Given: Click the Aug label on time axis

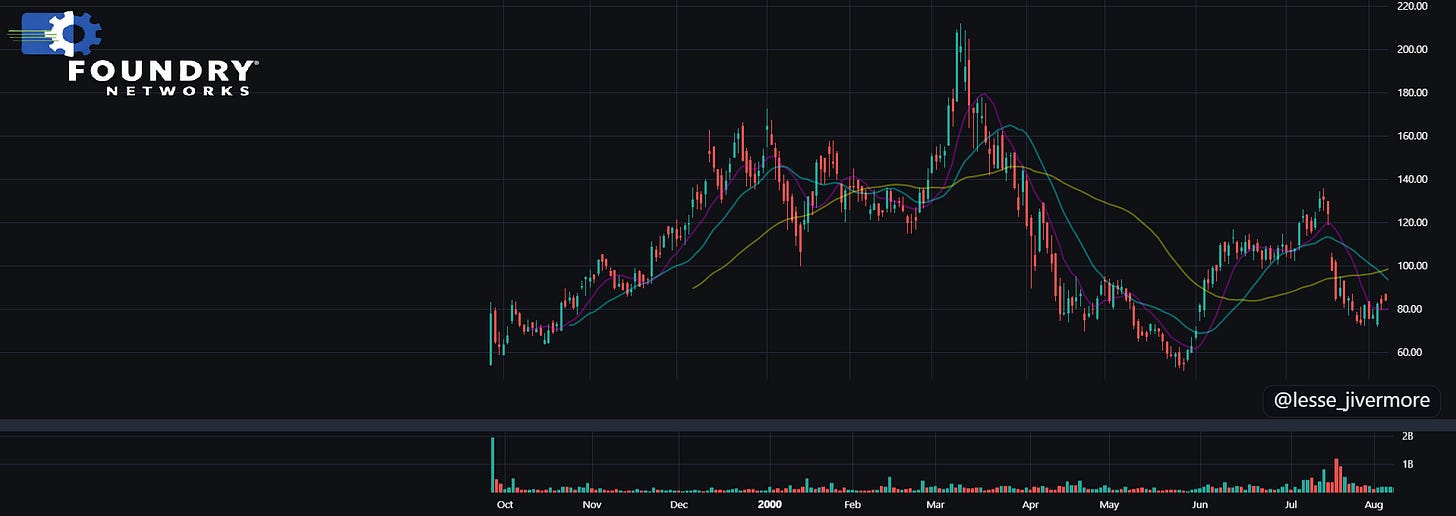Looking at the screenshot, I should pos(1374,505).
